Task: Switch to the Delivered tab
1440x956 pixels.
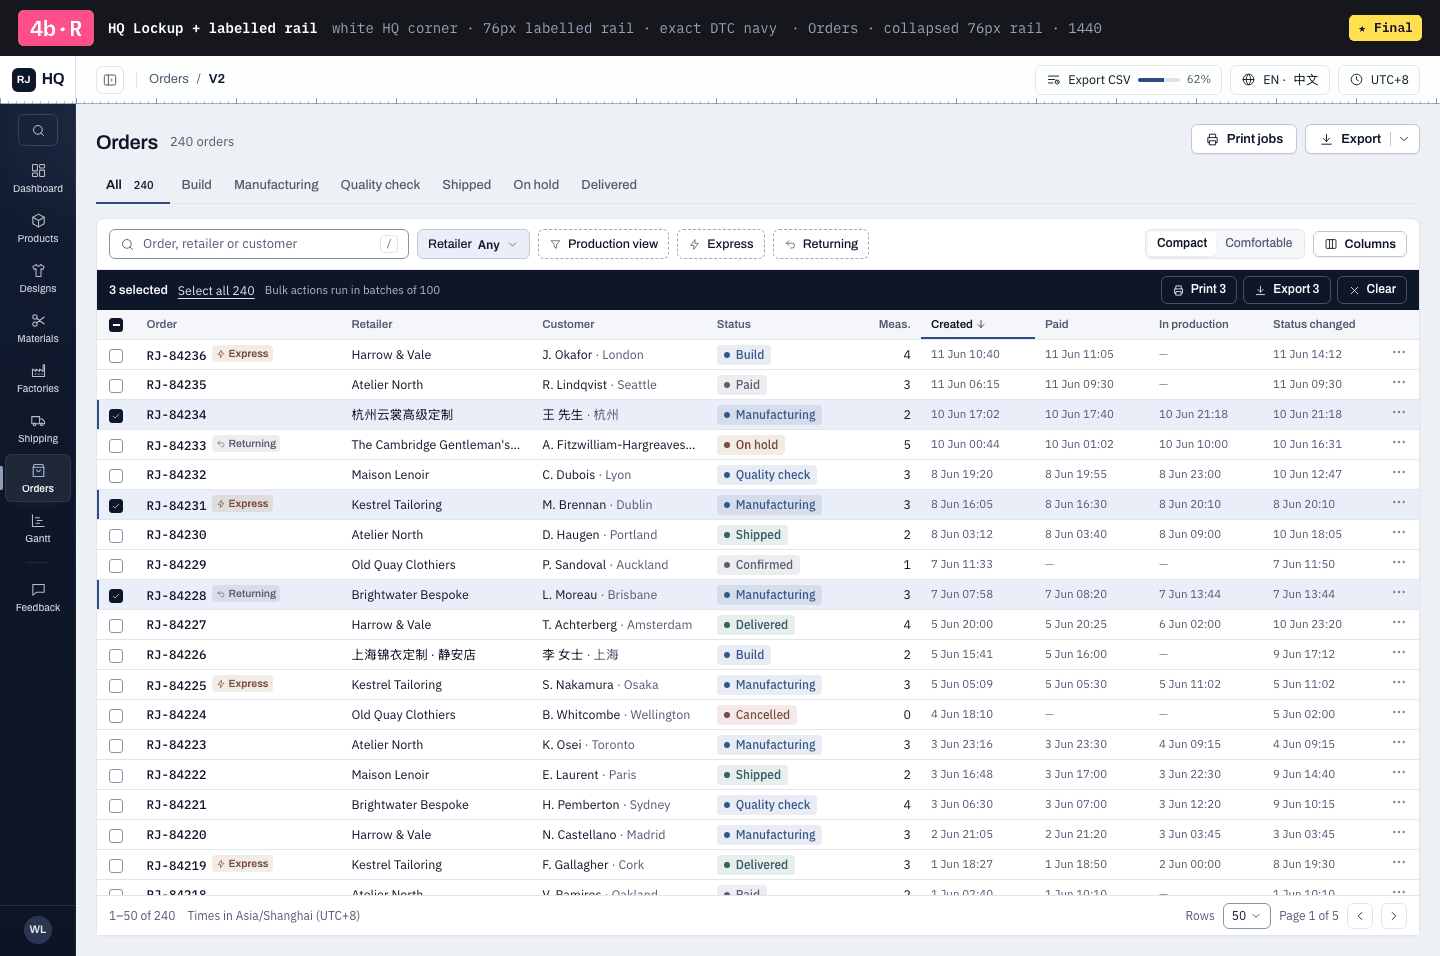Action: pos(609,185)
